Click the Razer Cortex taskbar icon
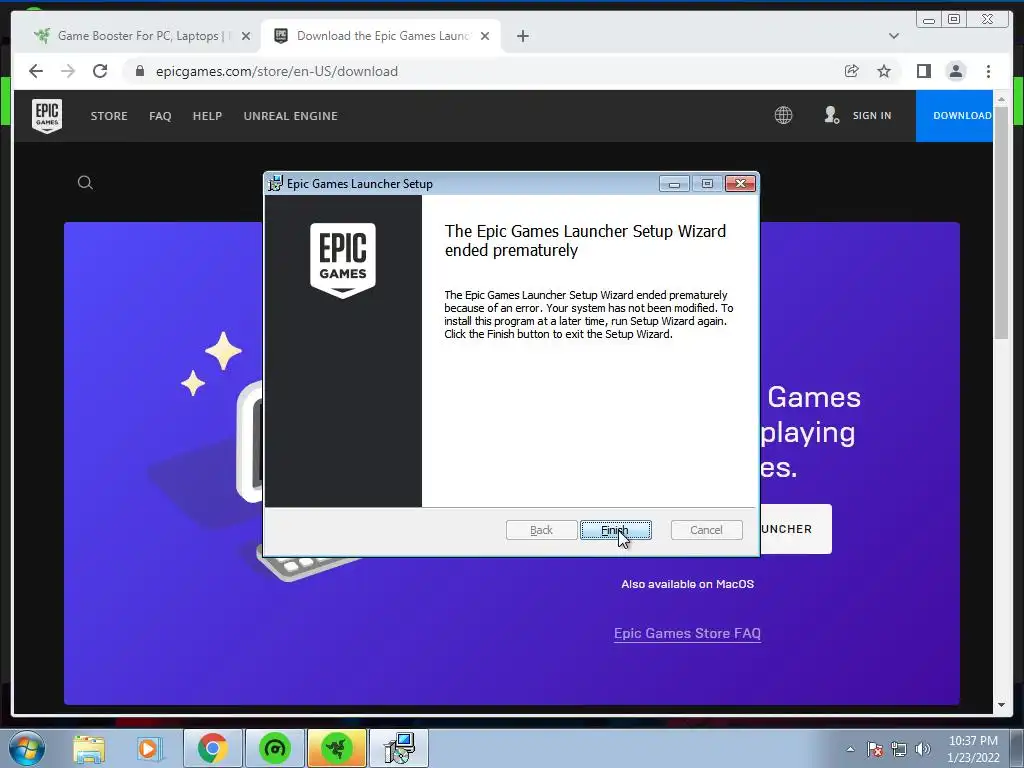 pyautogui.click(x=337, y=748)
